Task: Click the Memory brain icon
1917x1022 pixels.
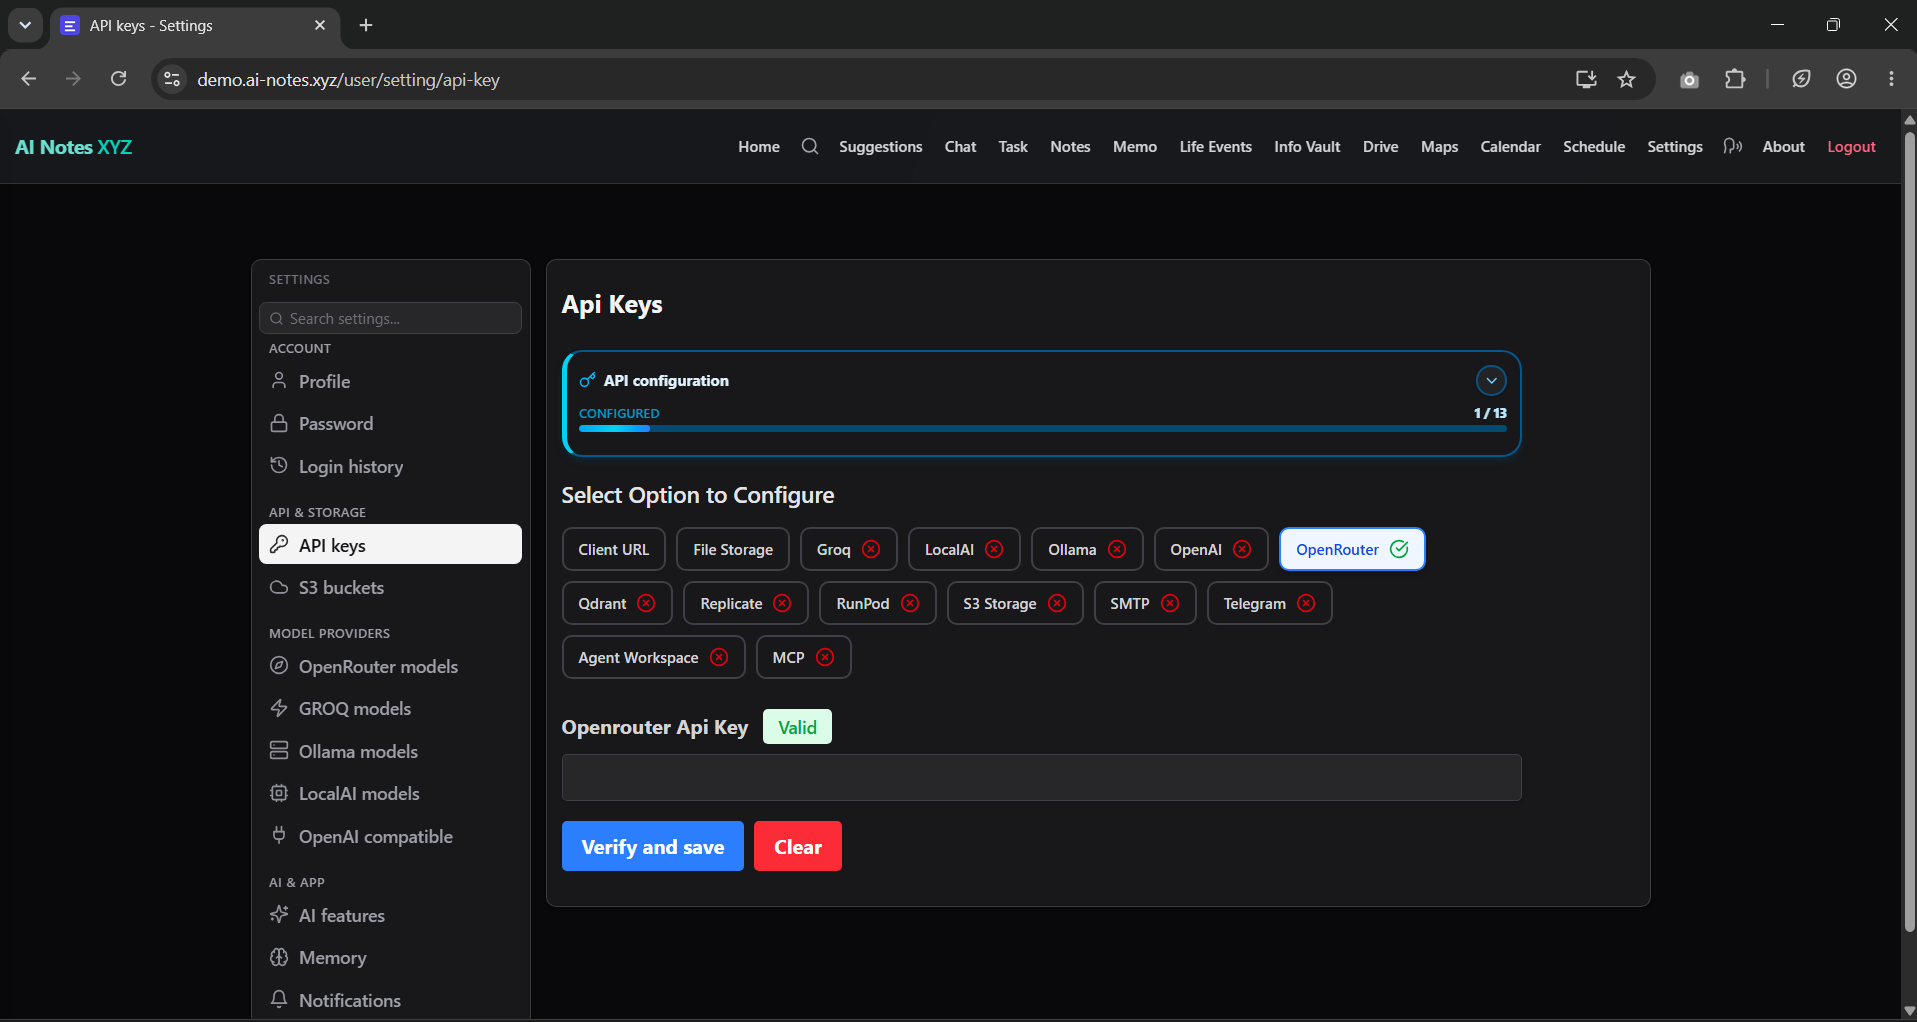Action: point(279,957)
